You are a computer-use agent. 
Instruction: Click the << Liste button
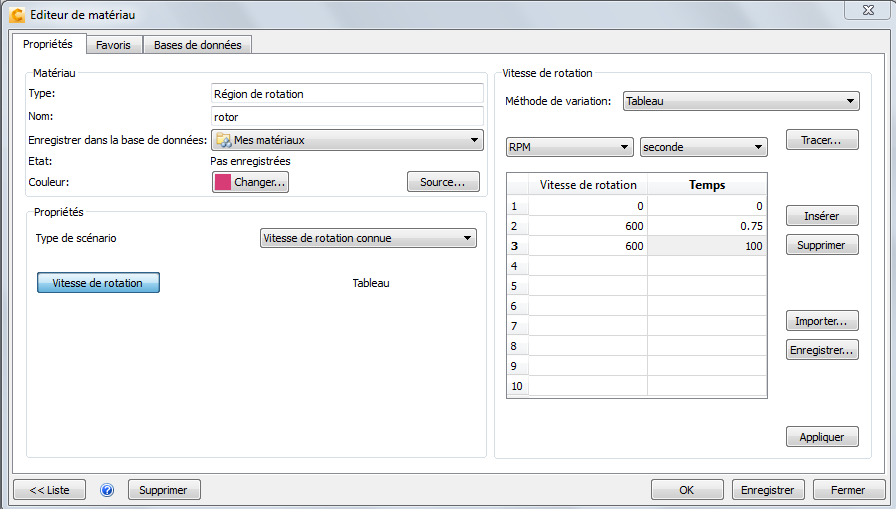coord(50,490)
